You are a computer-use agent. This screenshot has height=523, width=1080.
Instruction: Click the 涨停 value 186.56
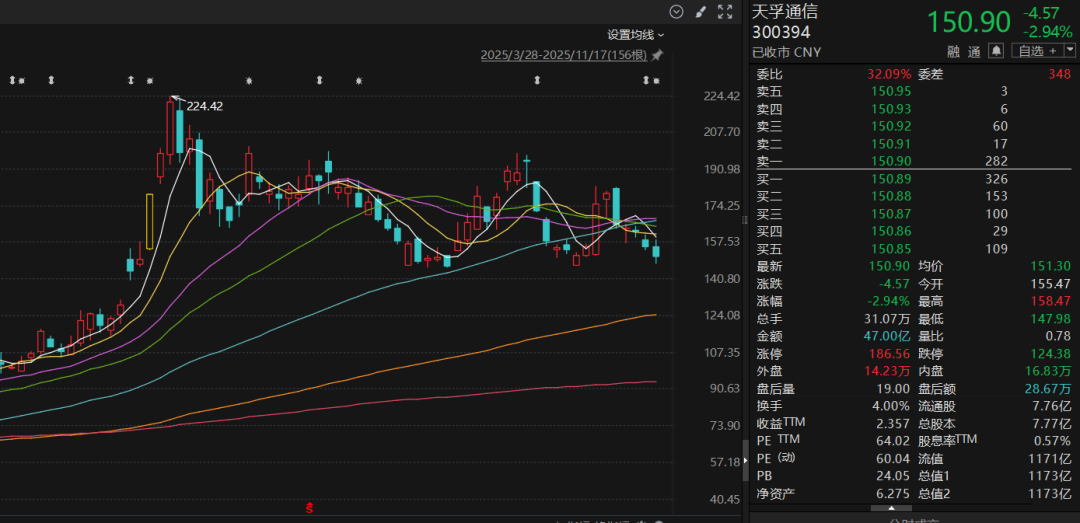click(891, 354)
